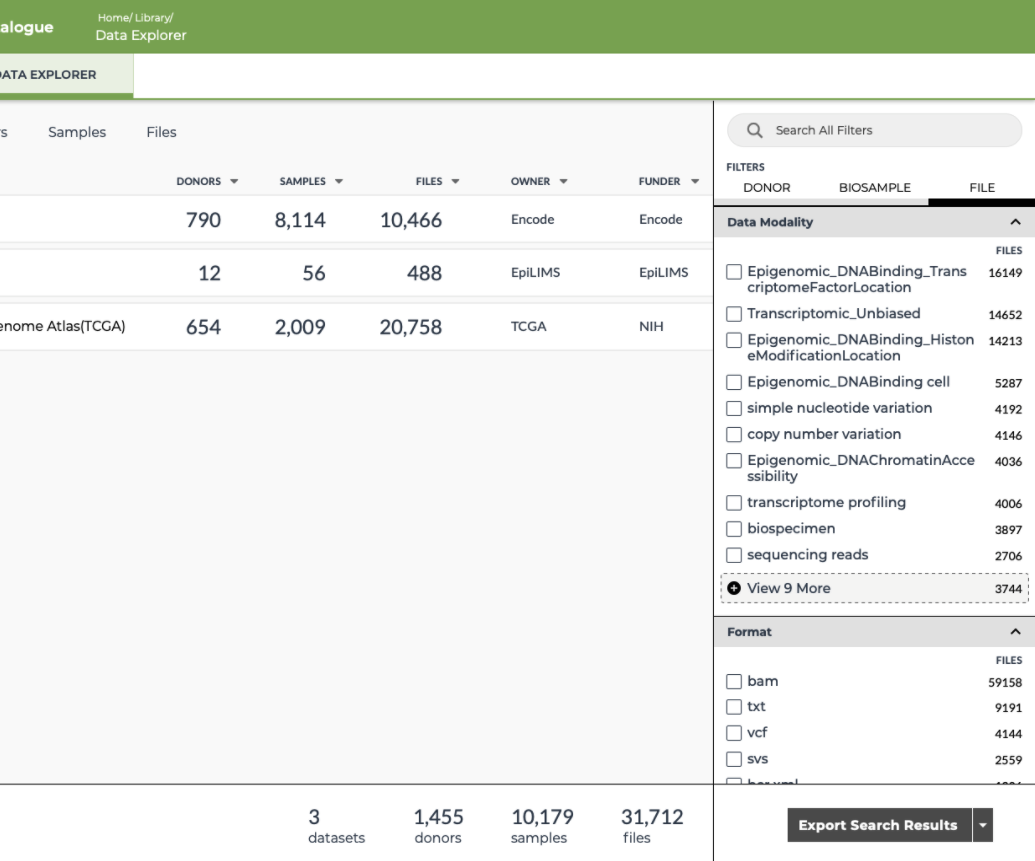Screen dimensions: 1035x861
Task: Click the 10,179 samples total
Action: [x=543, y=817]
